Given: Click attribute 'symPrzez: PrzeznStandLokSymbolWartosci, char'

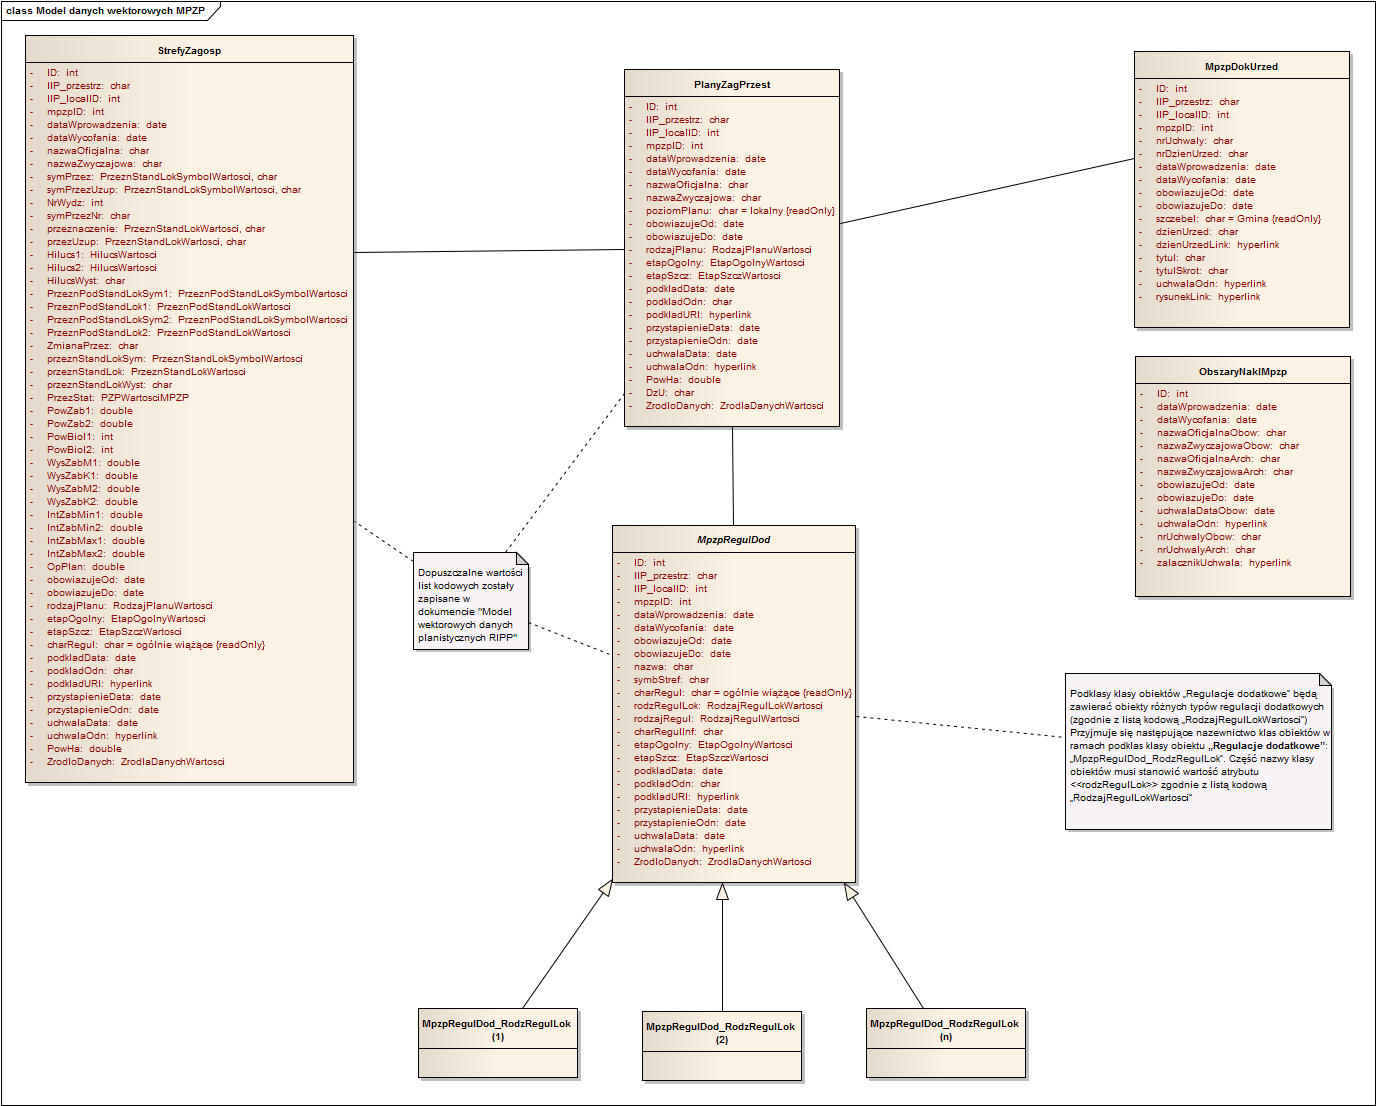Looking at the screenshot, I should (162, 177).
